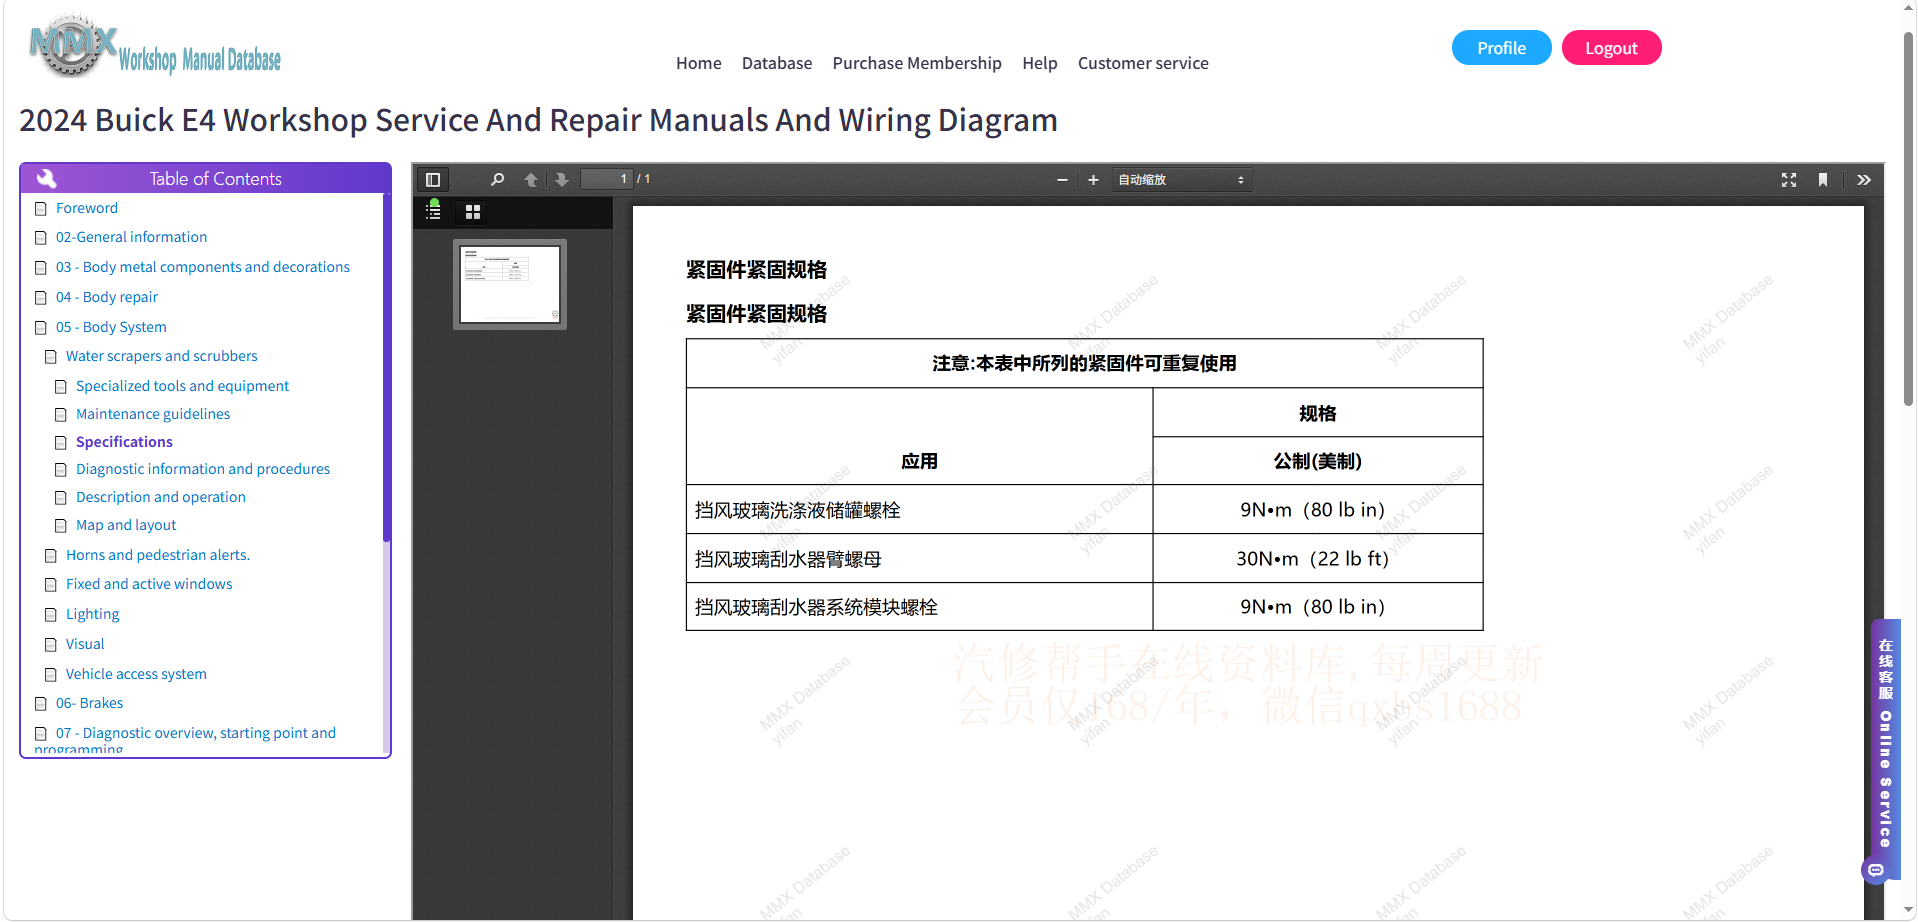This screenshot has height=922, width=1918.
Task: Expand the Lighting section
Action: tap(92, 614)
